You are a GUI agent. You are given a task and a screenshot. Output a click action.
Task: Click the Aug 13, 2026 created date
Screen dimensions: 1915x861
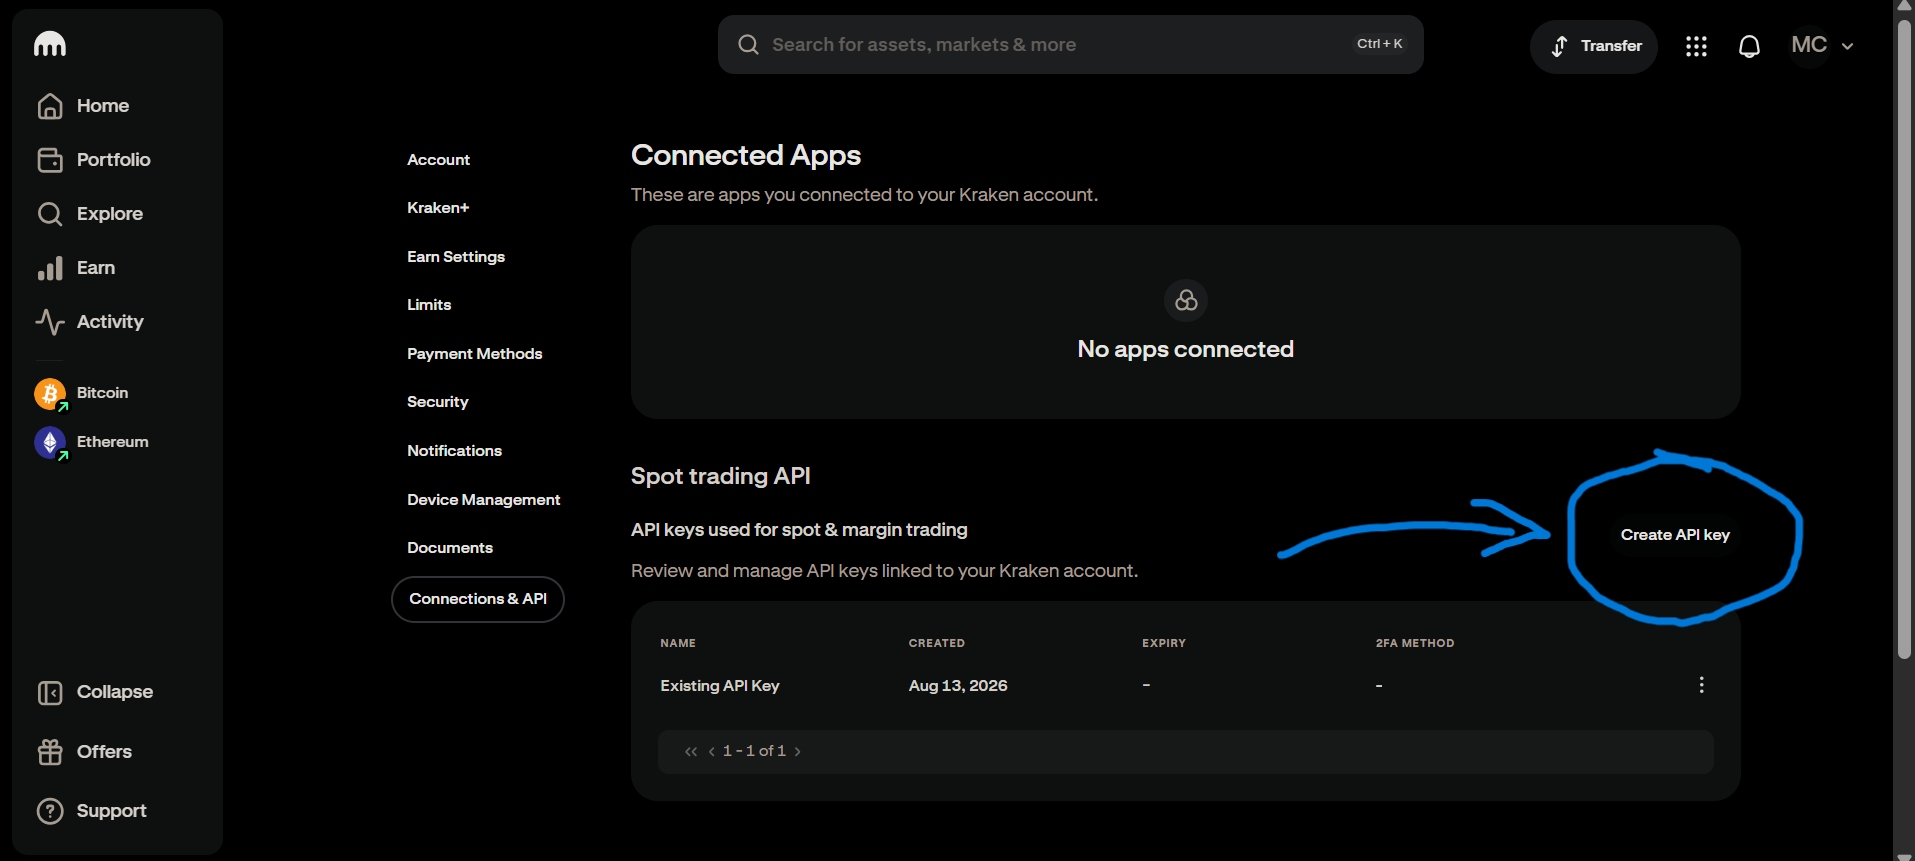pos(958,686)
